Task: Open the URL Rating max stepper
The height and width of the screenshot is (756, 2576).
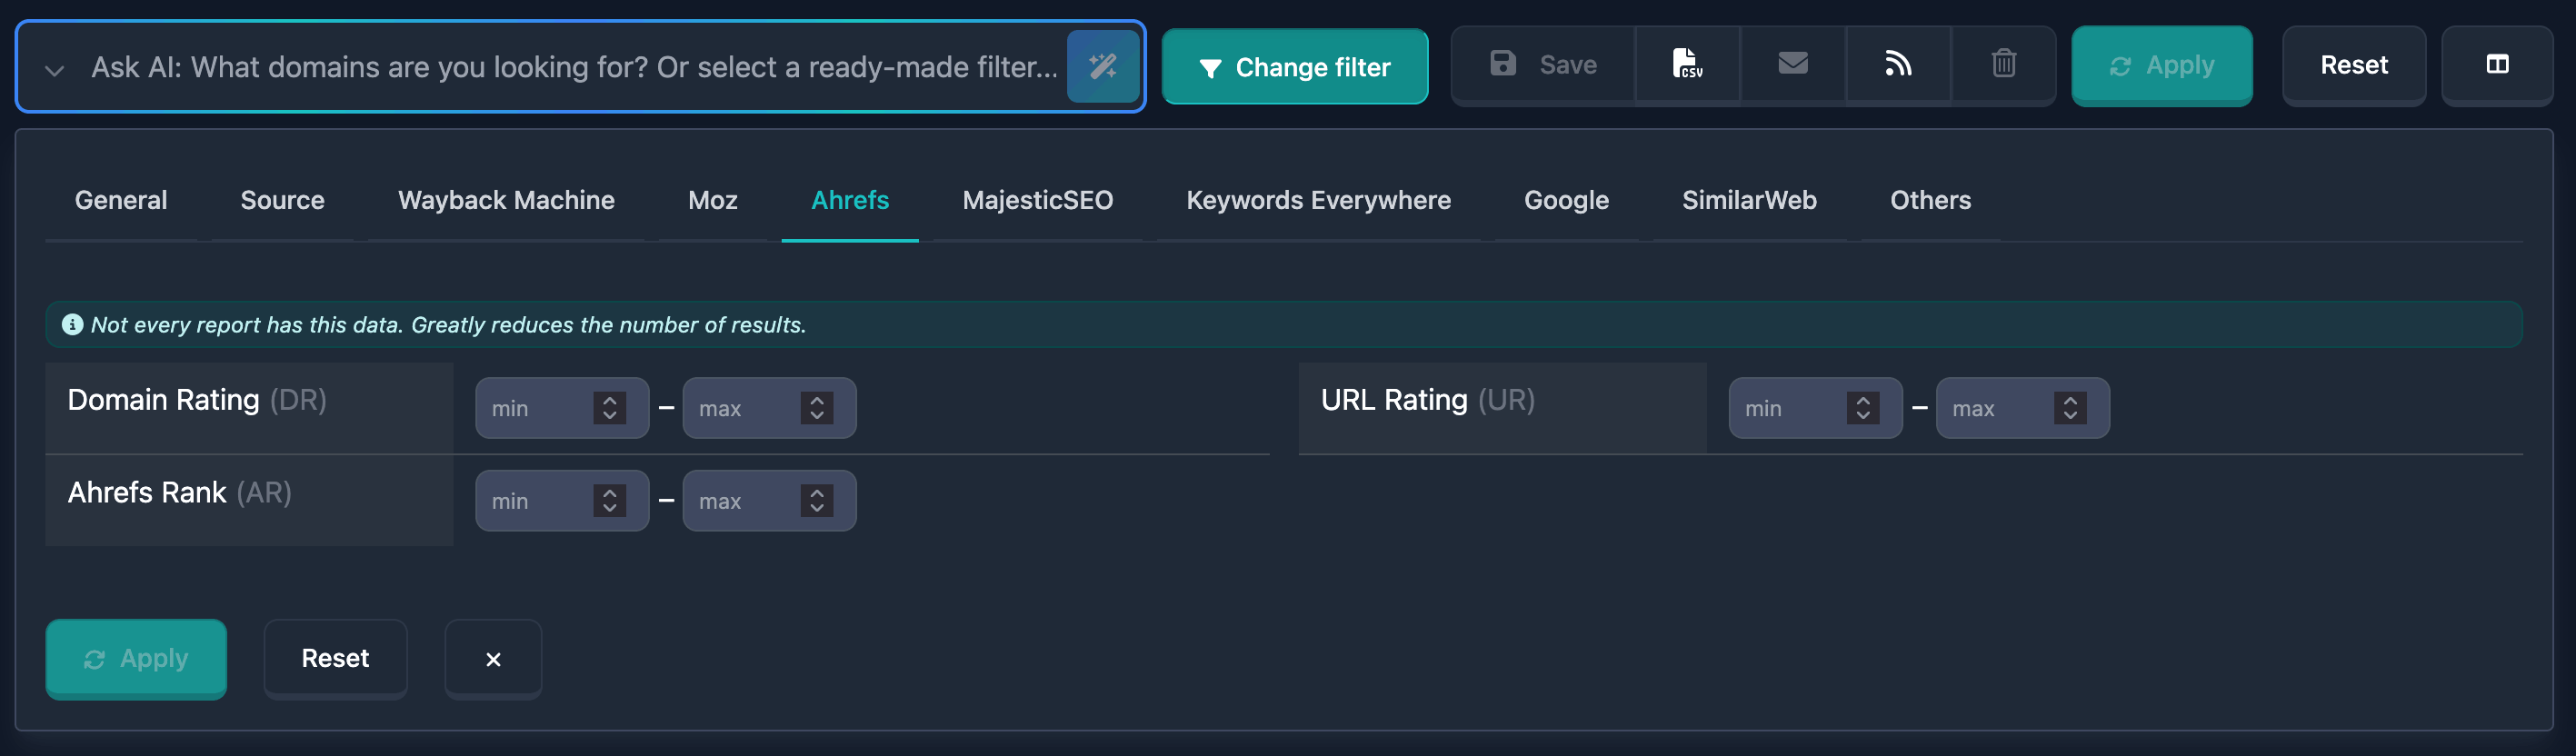Action: [2069, 407]
